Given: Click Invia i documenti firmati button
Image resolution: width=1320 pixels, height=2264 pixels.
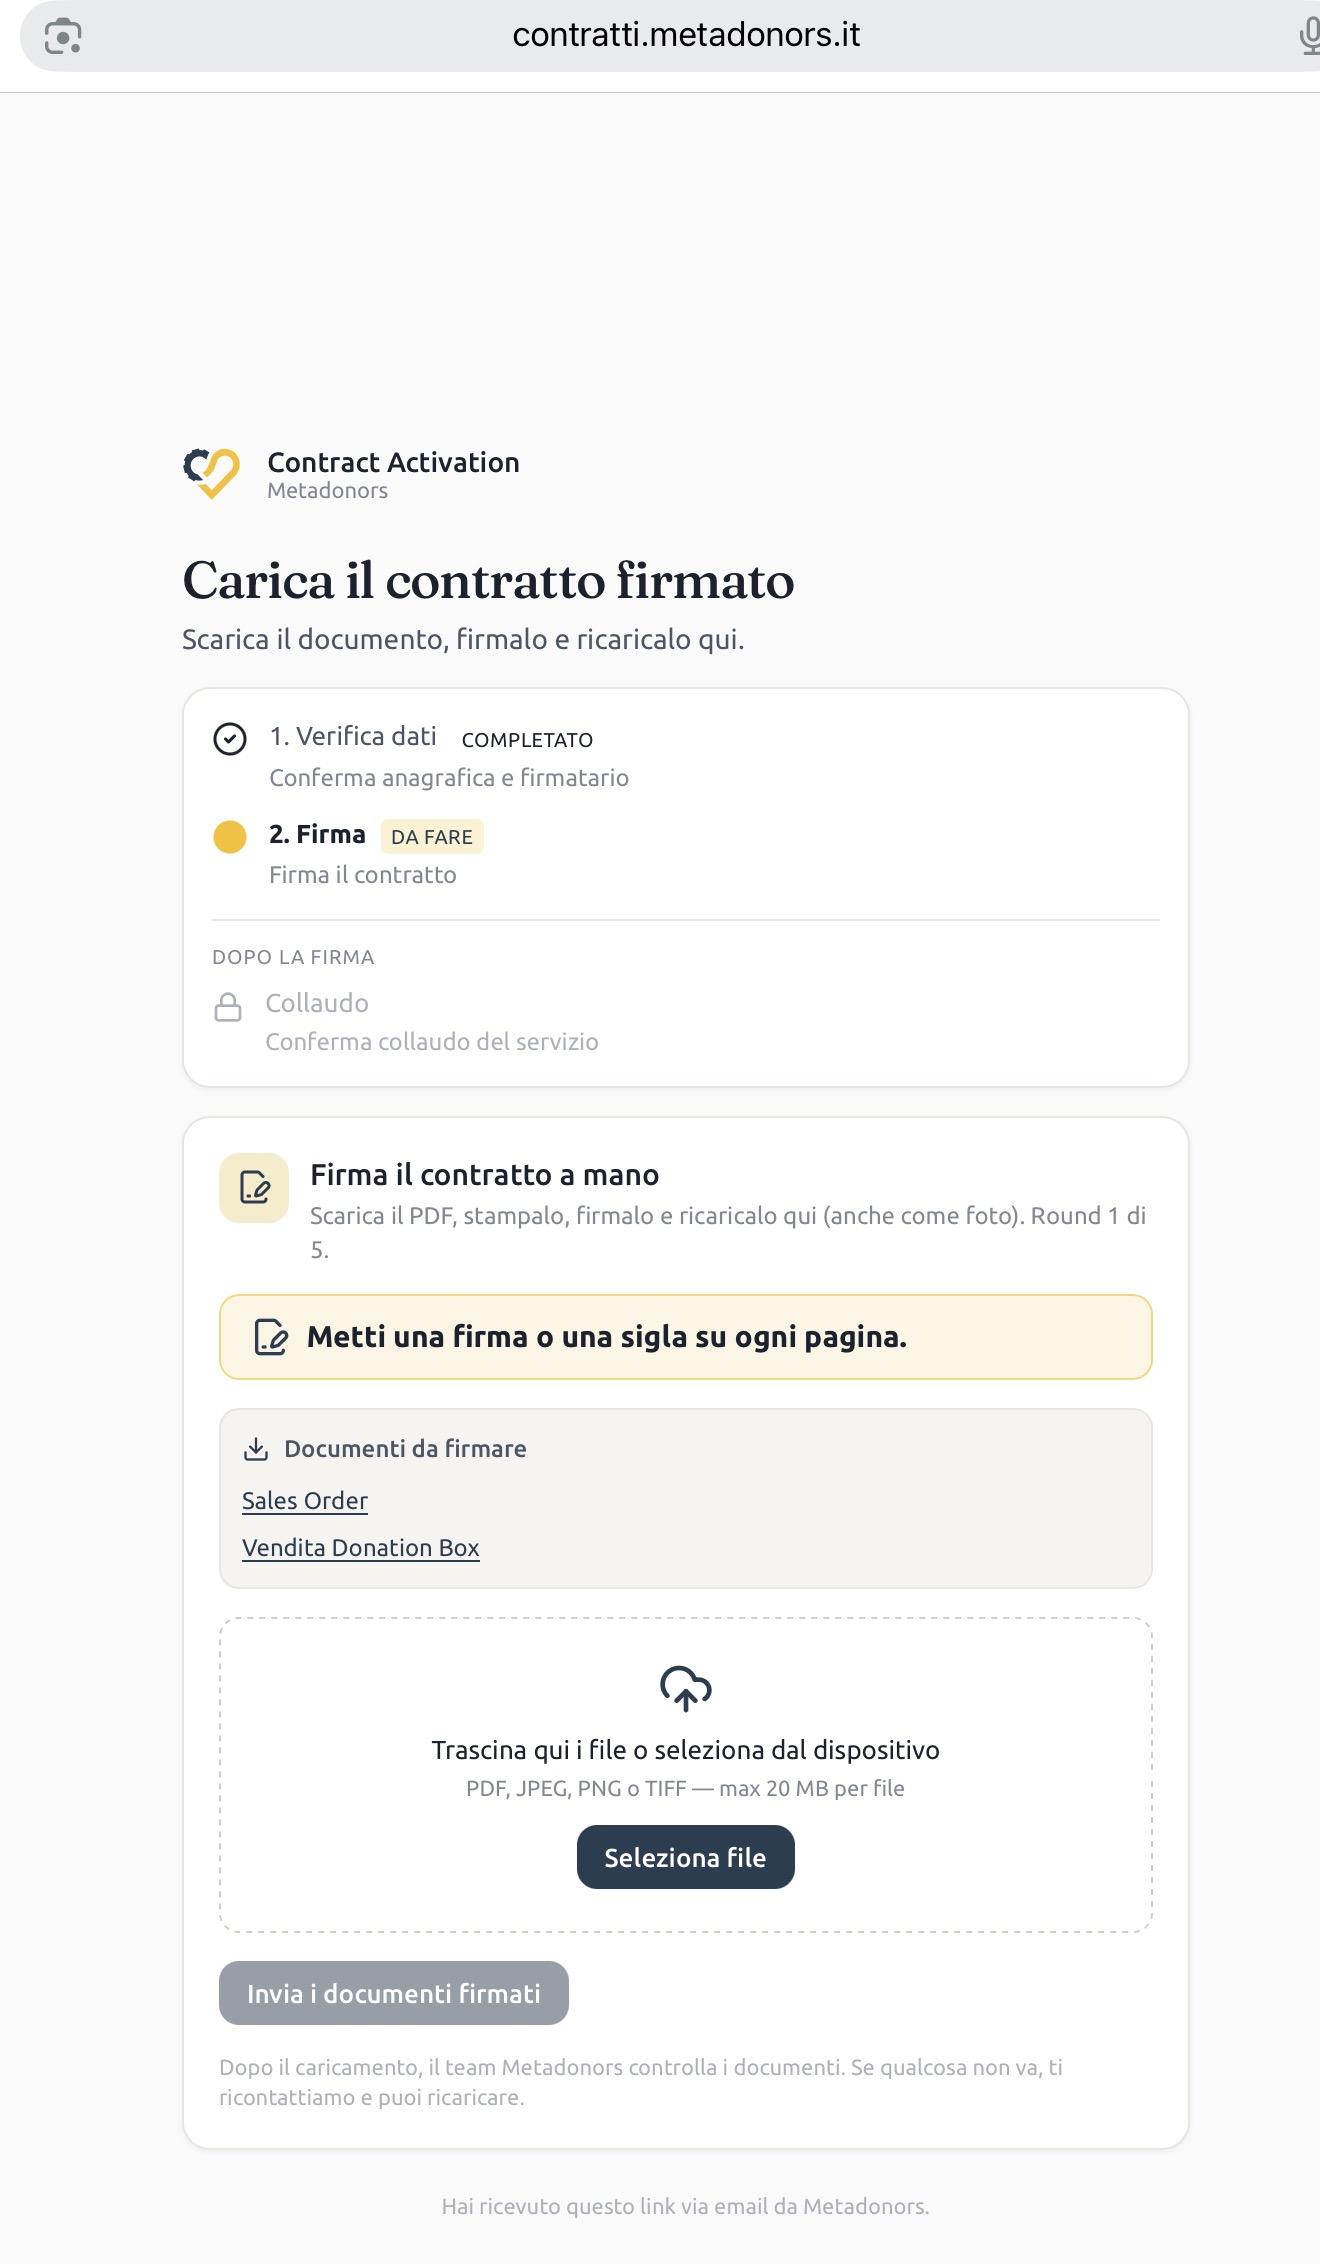Looking at the screenshot, I should [x=394, y=1993].
